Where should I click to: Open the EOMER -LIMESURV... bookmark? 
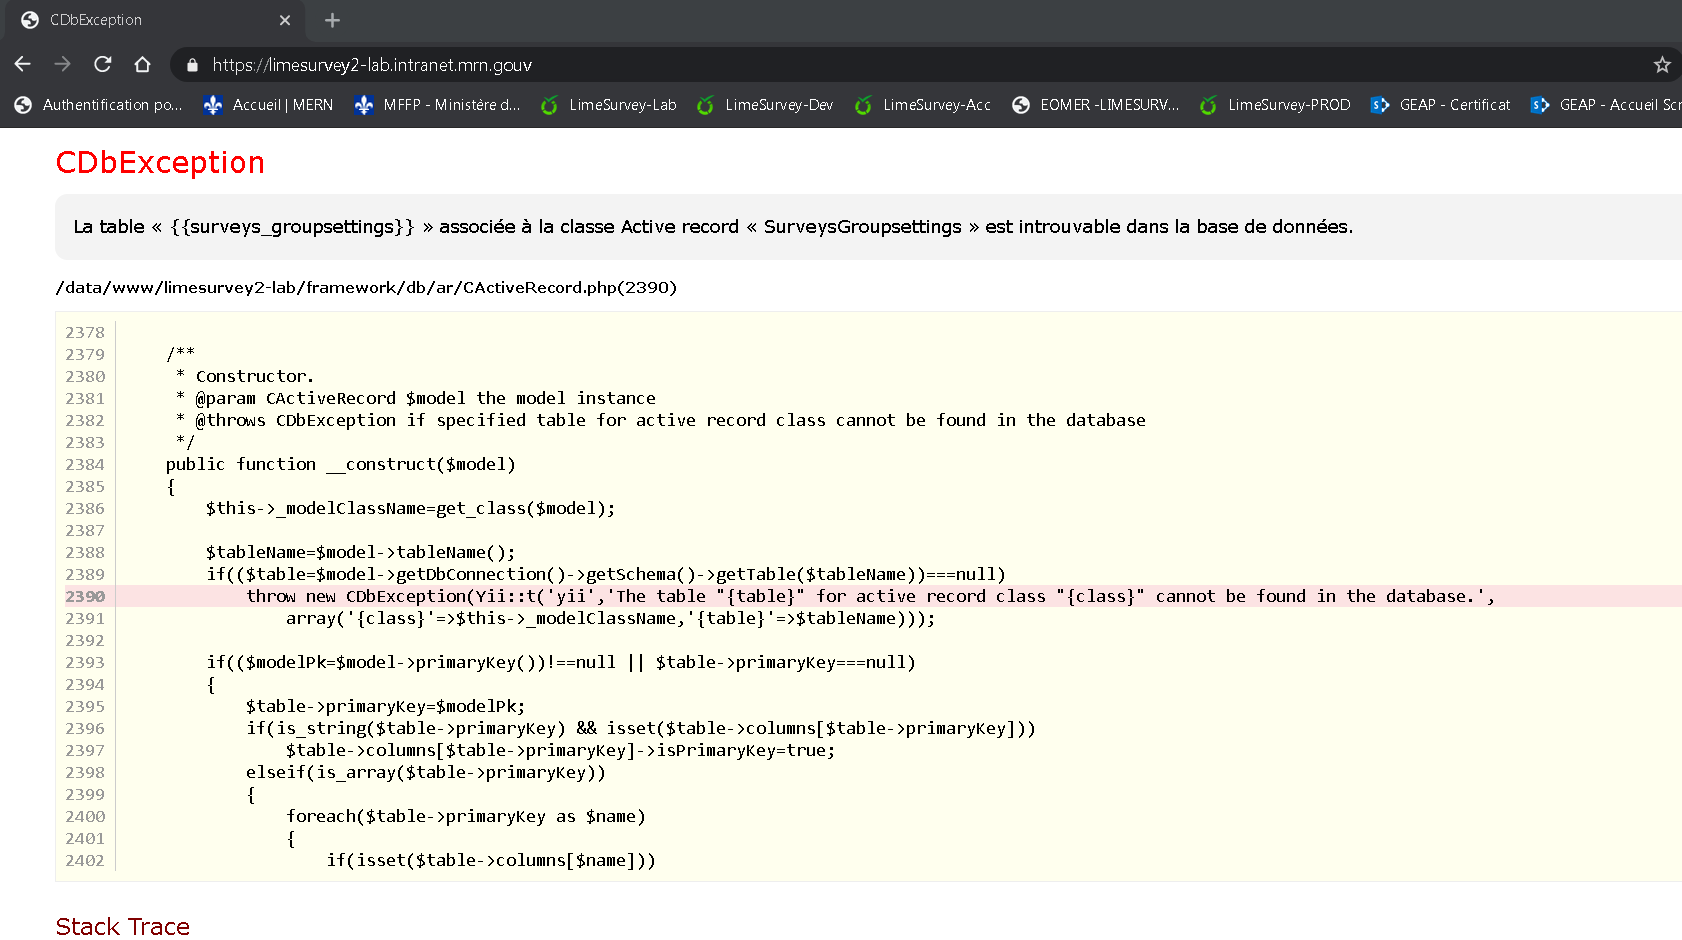tap(1096, 105)
